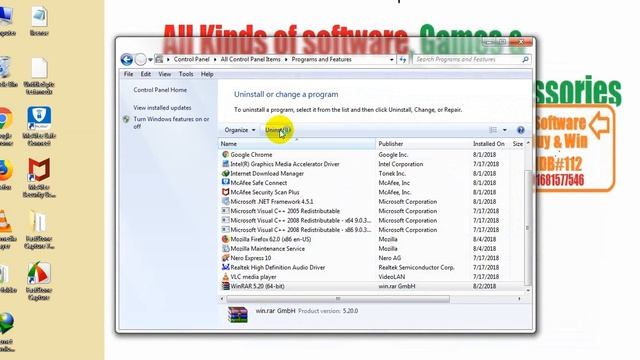Select McAfee Security Scan Plus icon
Image resolution: width=640 pixels, height=360 pixels.
click(225, 192)
